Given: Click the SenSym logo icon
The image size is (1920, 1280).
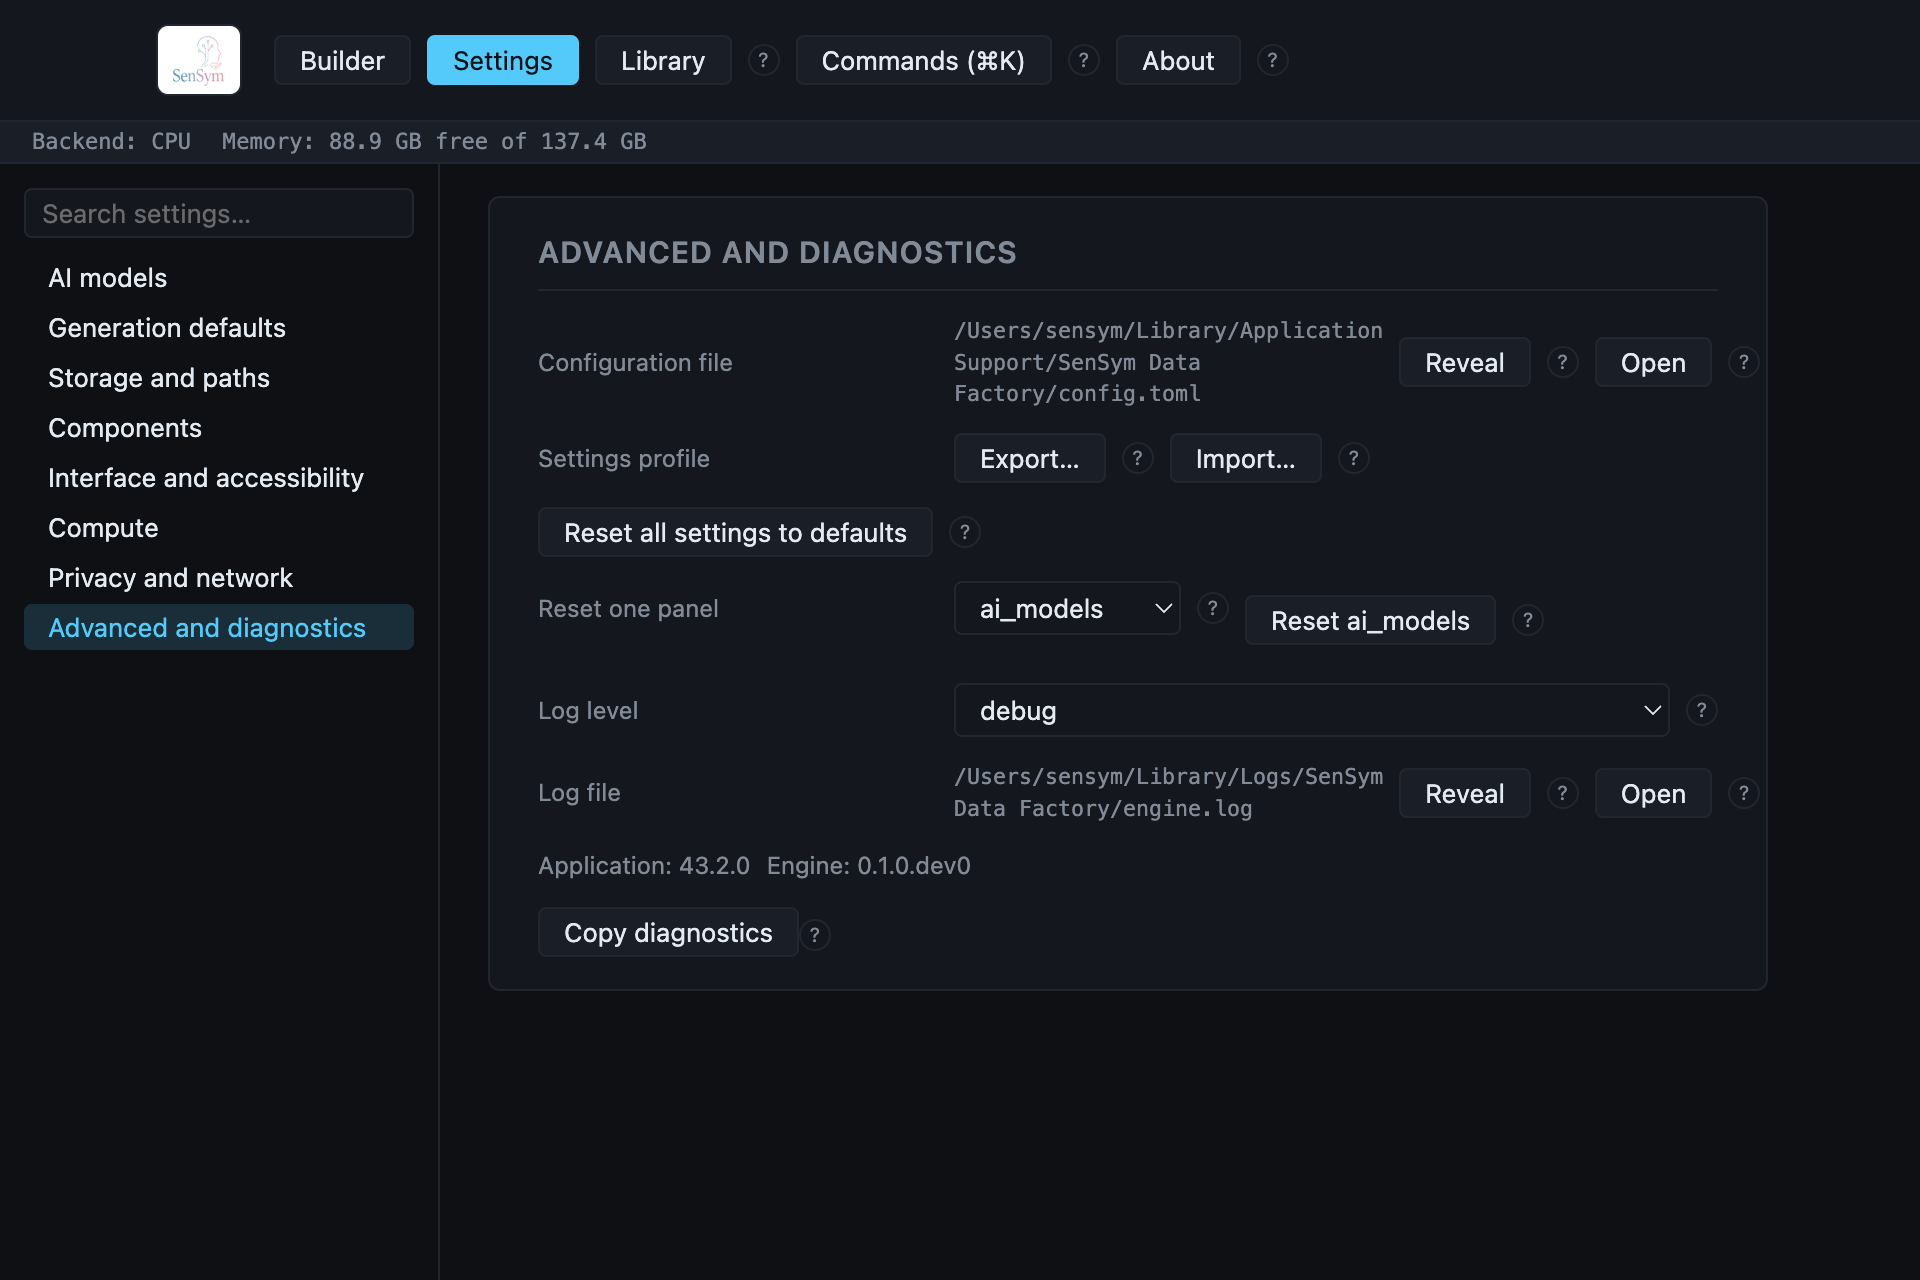Looking at the screenshot, I should (x=199, y=60).
